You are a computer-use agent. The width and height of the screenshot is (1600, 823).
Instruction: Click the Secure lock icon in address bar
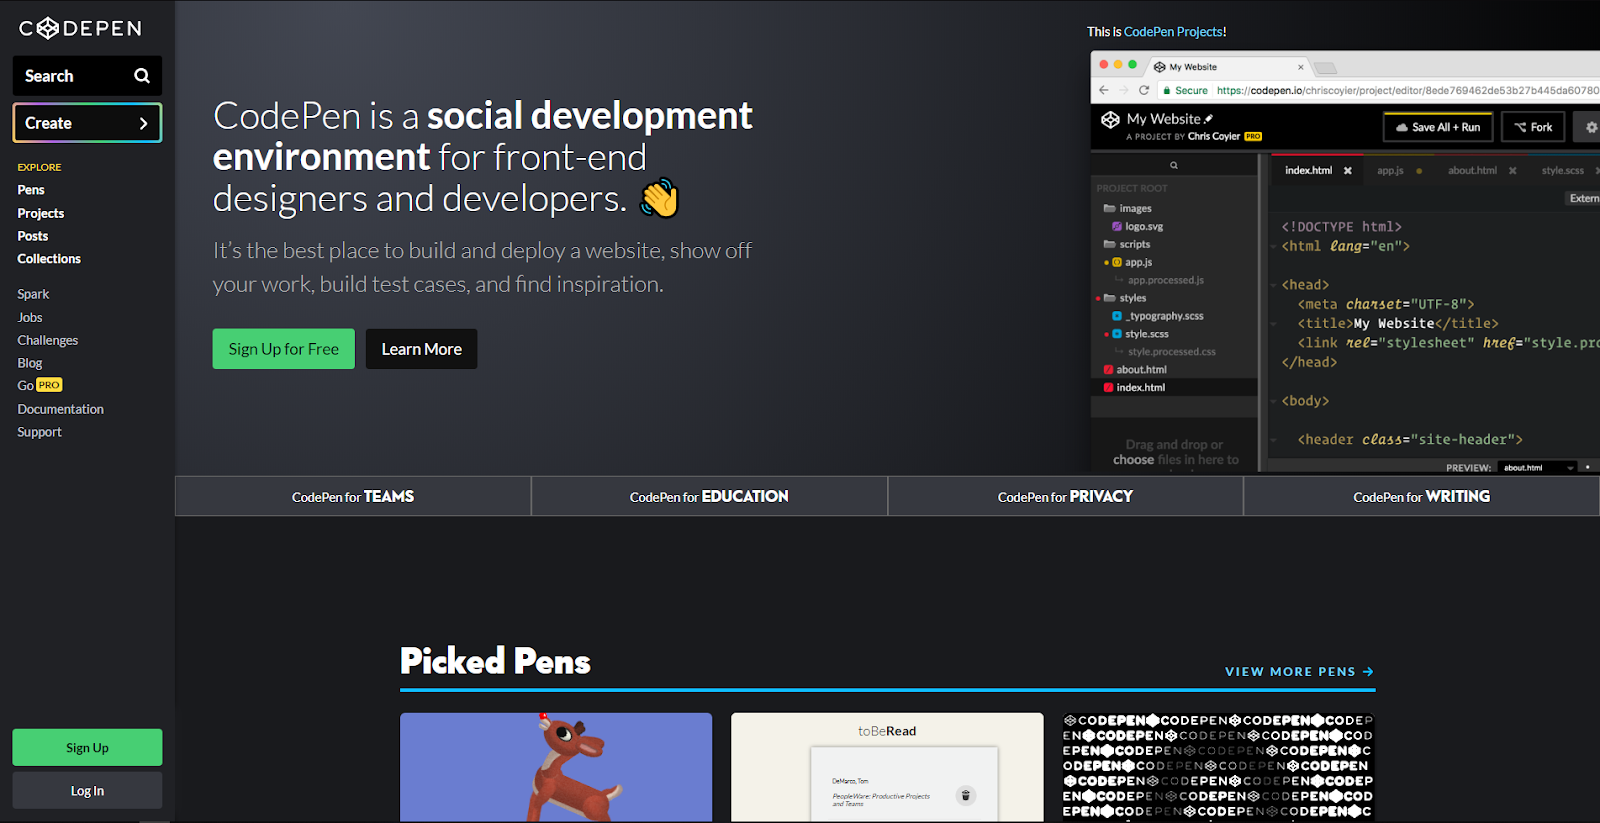[1166, 91]
